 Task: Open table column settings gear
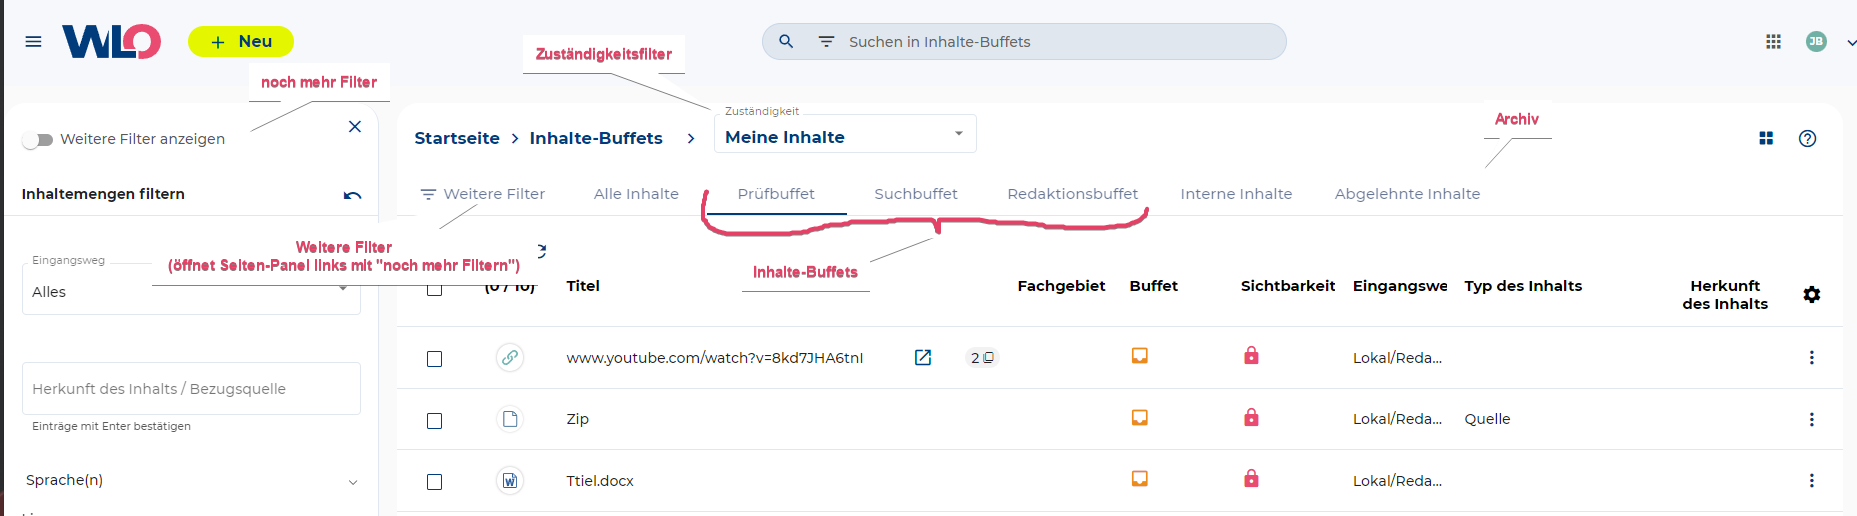[x=1811, y=295]
